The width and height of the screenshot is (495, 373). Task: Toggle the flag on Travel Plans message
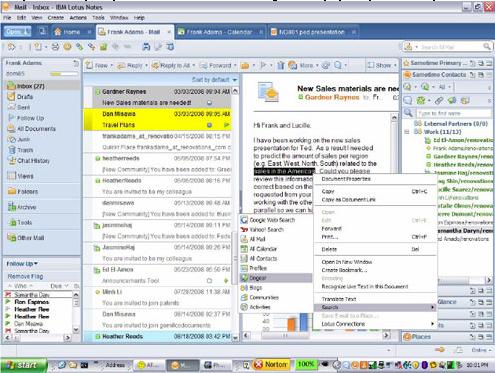[227, 125]
